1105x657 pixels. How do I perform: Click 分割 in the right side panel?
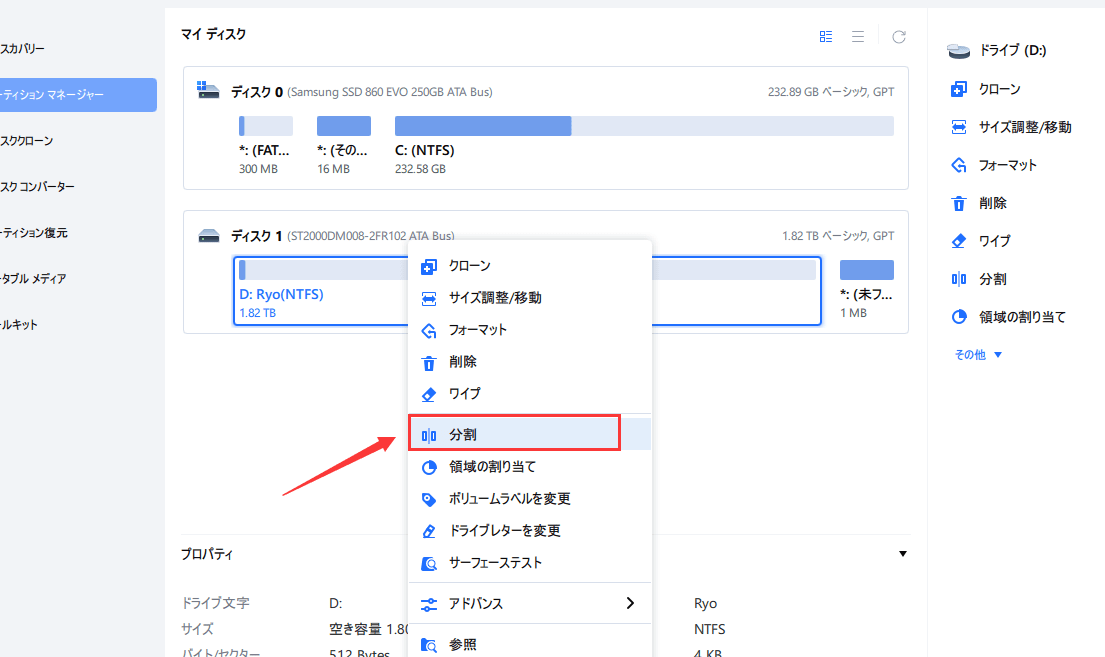point(992,280)
